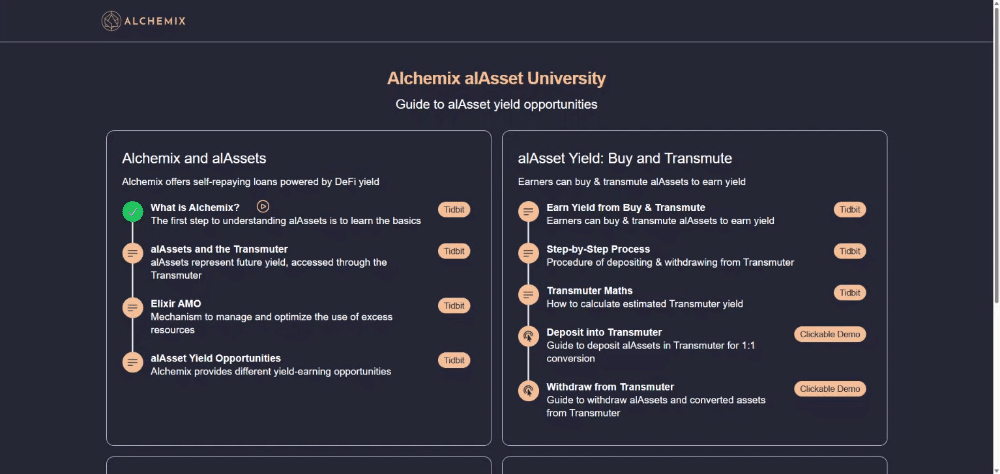Click the Tidbit badge for Elixir AMO
1000x474 pixels.
(454, 306)
